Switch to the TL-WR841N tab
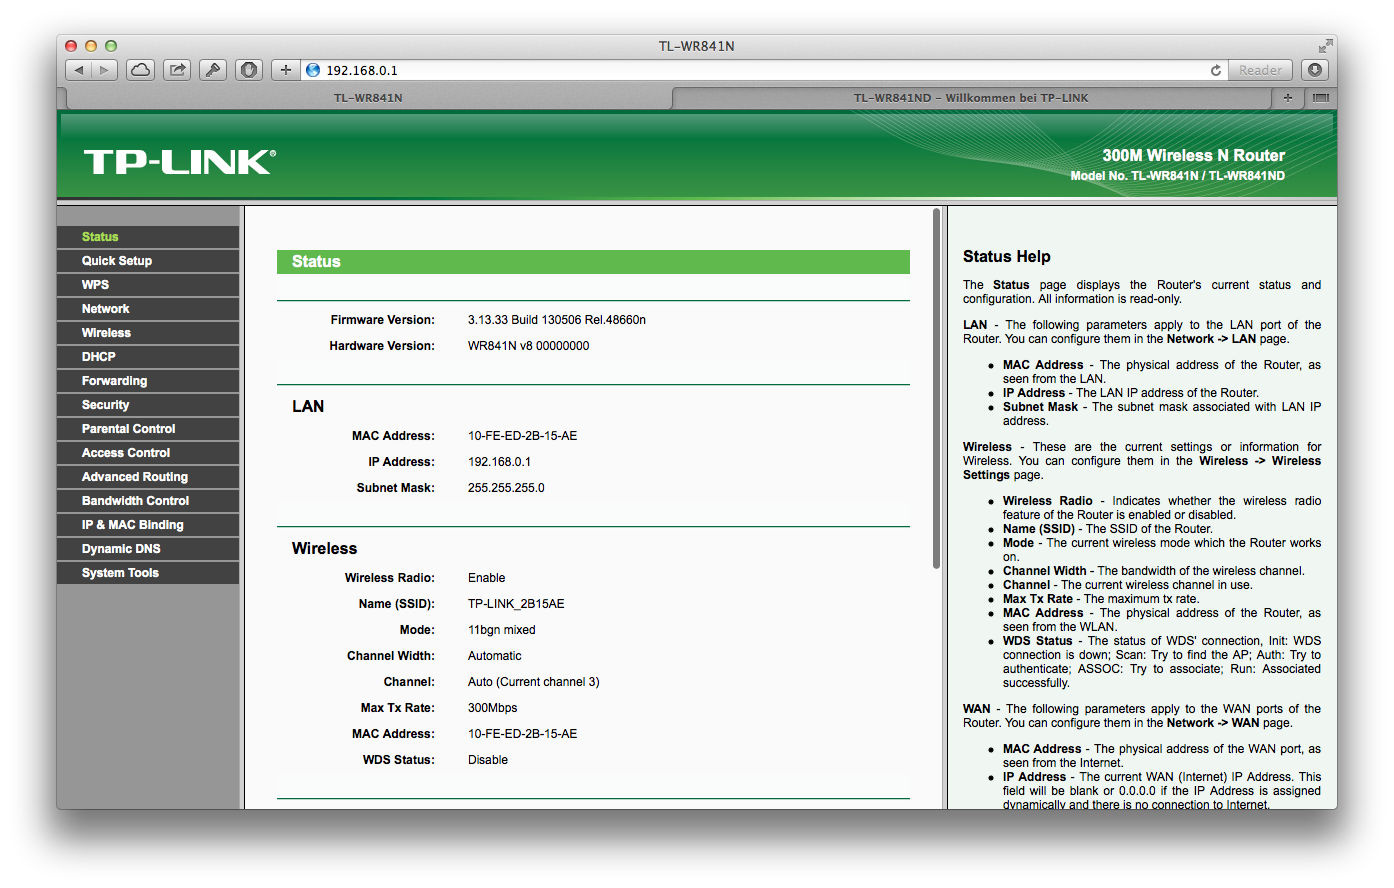The height and width of the screenshot is (888, 1394). click(368, 98)
